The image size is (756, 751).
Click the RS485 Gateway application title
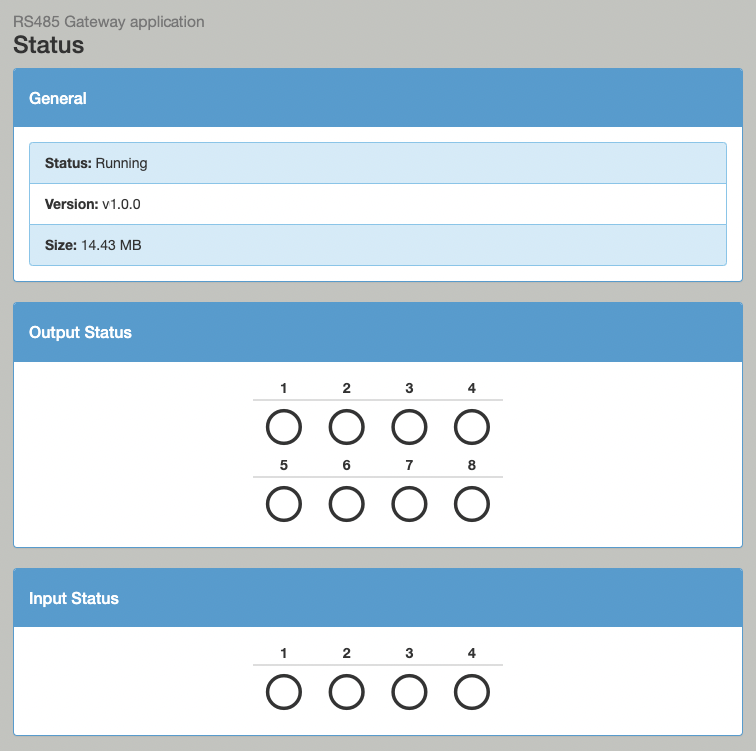[x=108, y=21]
